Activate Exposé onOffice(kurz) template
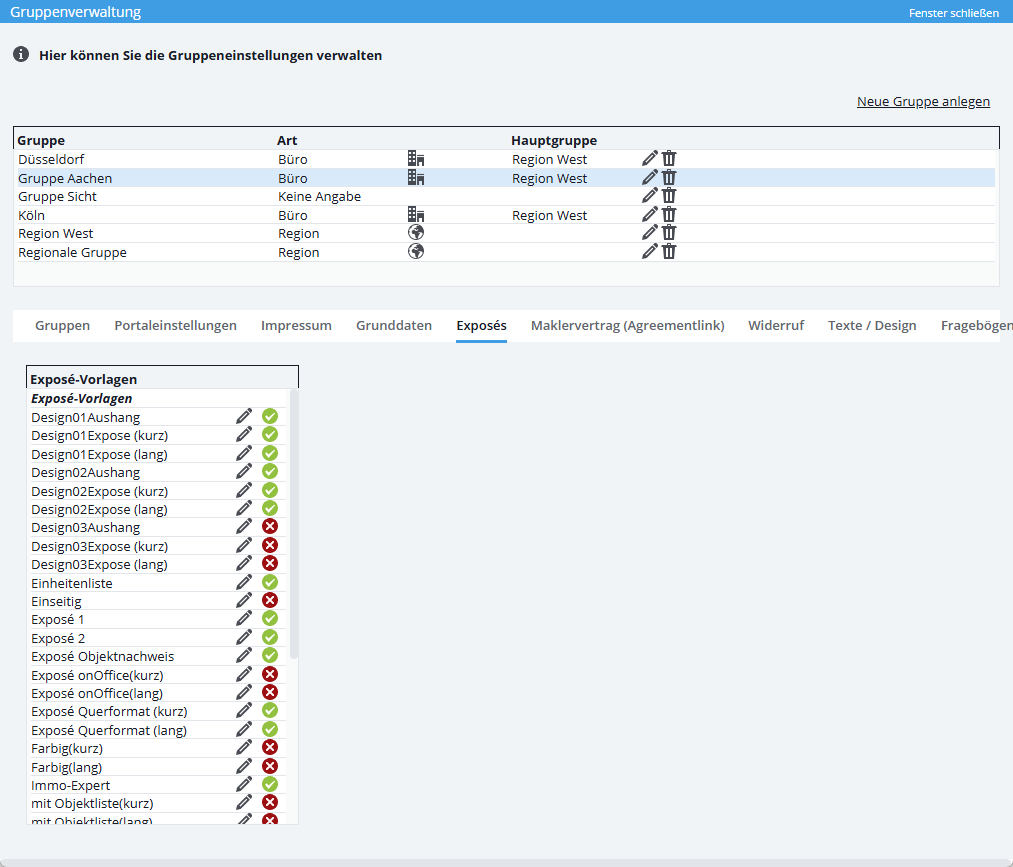 [x=270, y=674]
